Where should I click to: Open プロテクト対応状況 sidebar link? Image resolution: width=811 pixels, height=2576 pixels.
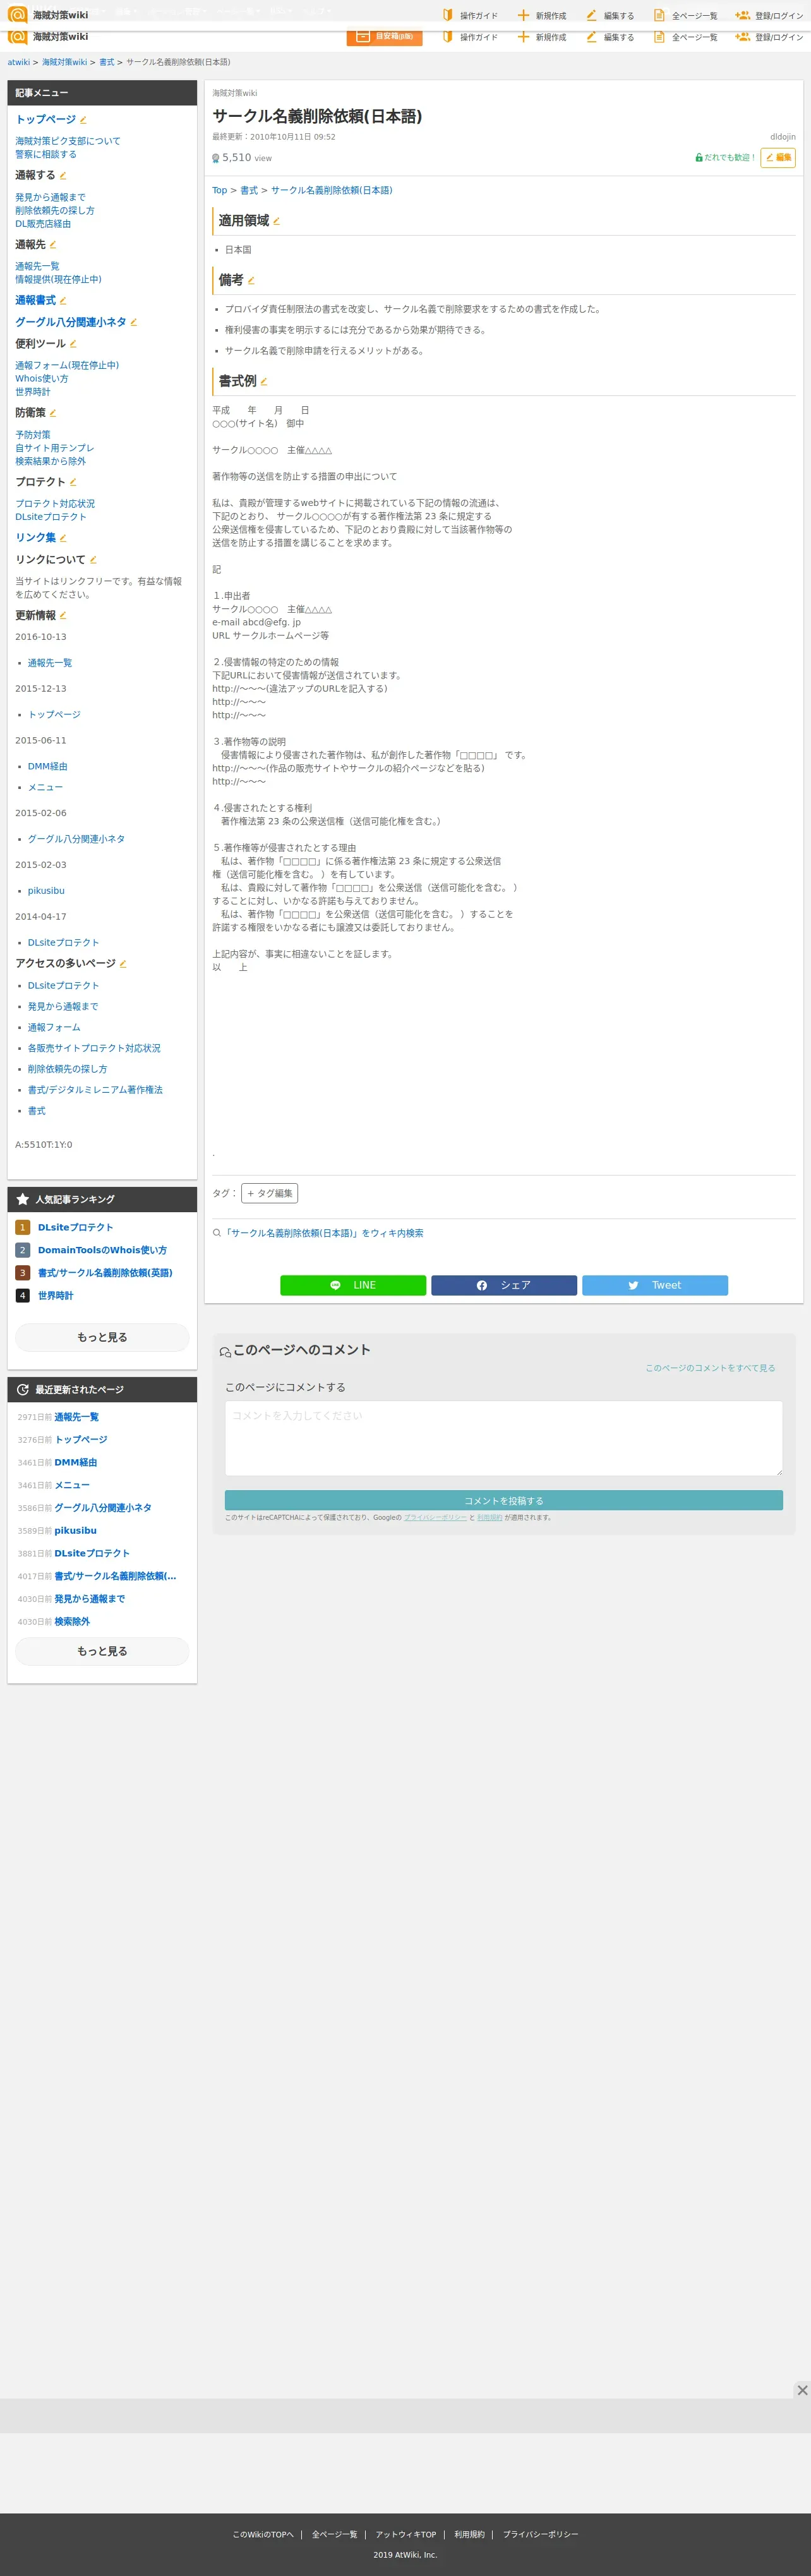tap(55, 504)
